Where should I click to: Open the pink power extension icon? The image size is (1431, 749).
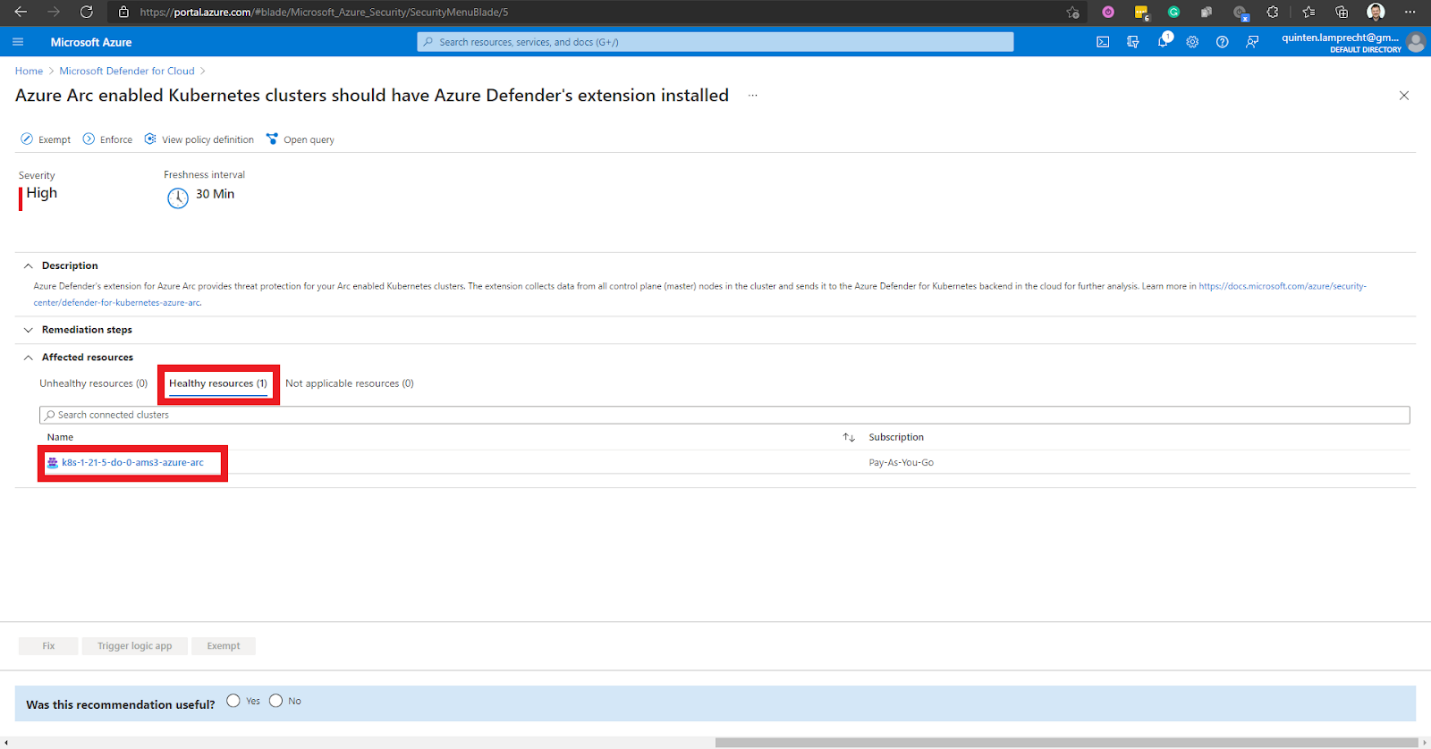(x=1108, y=12)
